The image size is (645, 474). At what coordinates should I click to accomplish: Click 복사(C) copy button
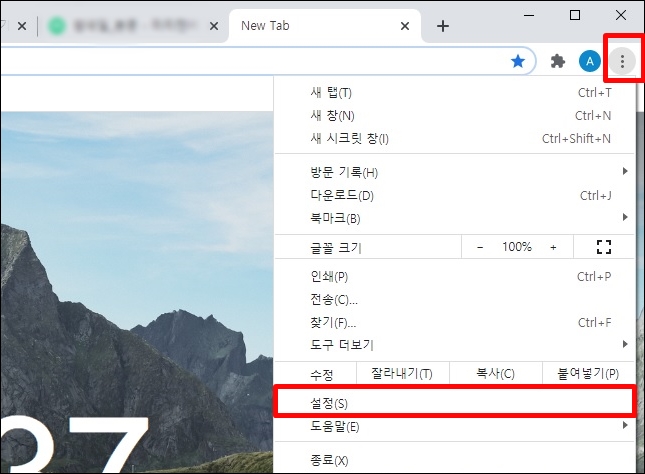(x=496, y=373)
